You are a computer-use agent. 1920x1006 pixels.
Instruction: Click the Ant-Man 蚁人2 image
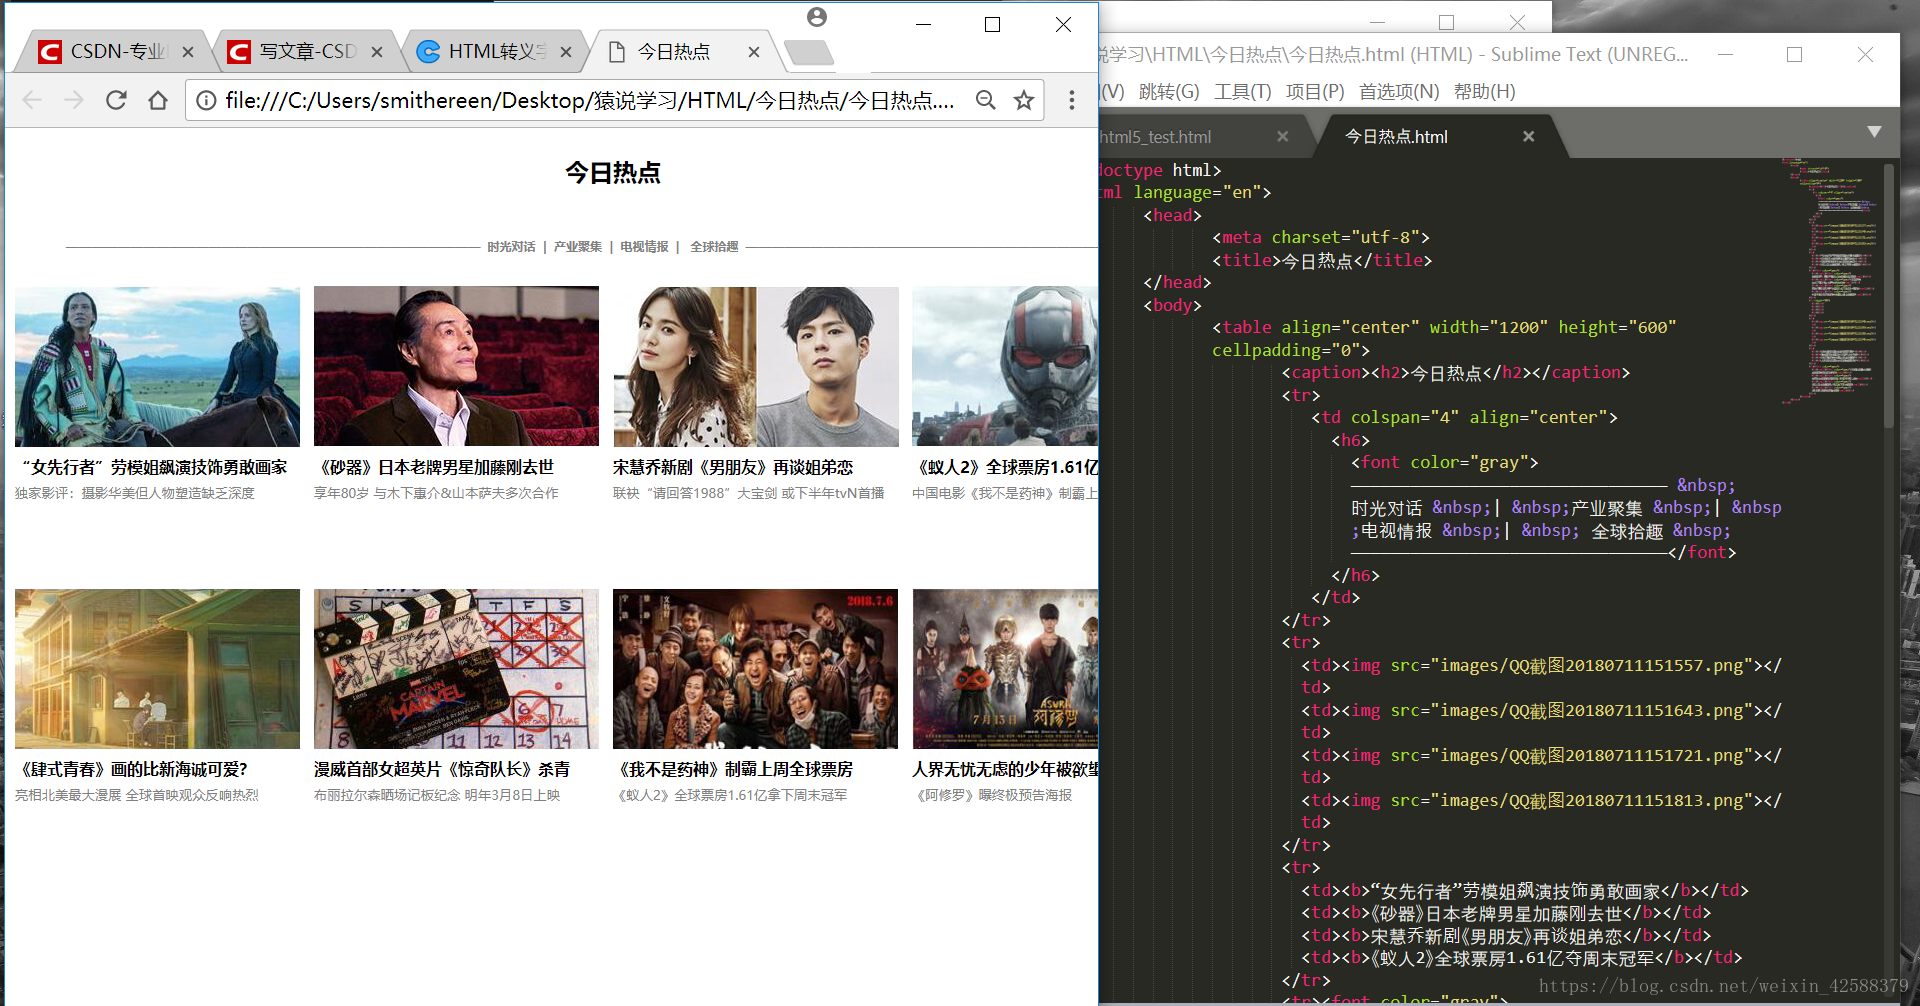click(x=1005, y=366)
